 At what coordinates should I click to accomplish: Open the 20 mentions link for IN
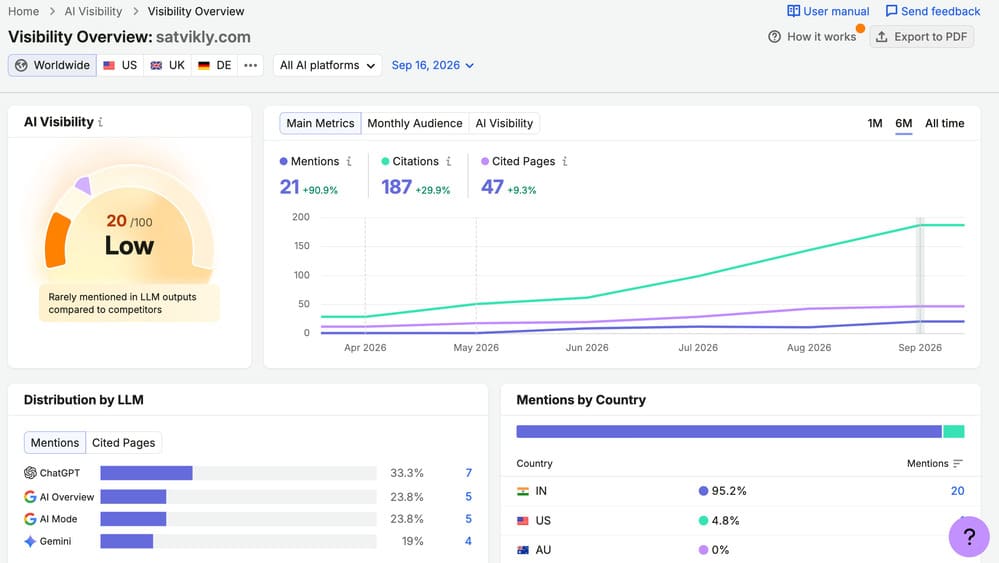pos(958,491)
